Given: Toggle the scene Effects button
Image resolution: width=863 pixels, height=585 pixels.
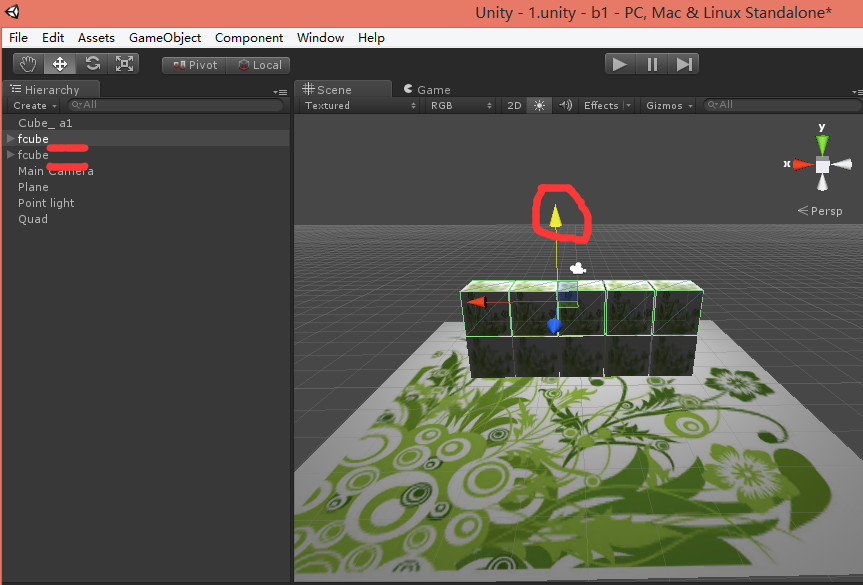Looking at the screenshot, I should click(601, 105).
